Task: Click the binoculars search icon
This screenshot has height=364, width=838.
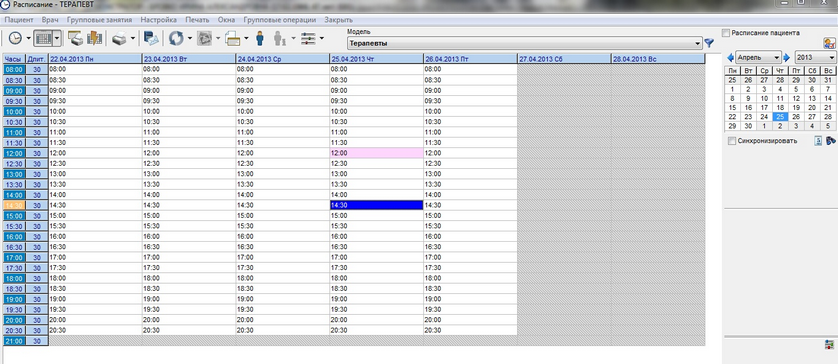Action: (x=831, y=141)
